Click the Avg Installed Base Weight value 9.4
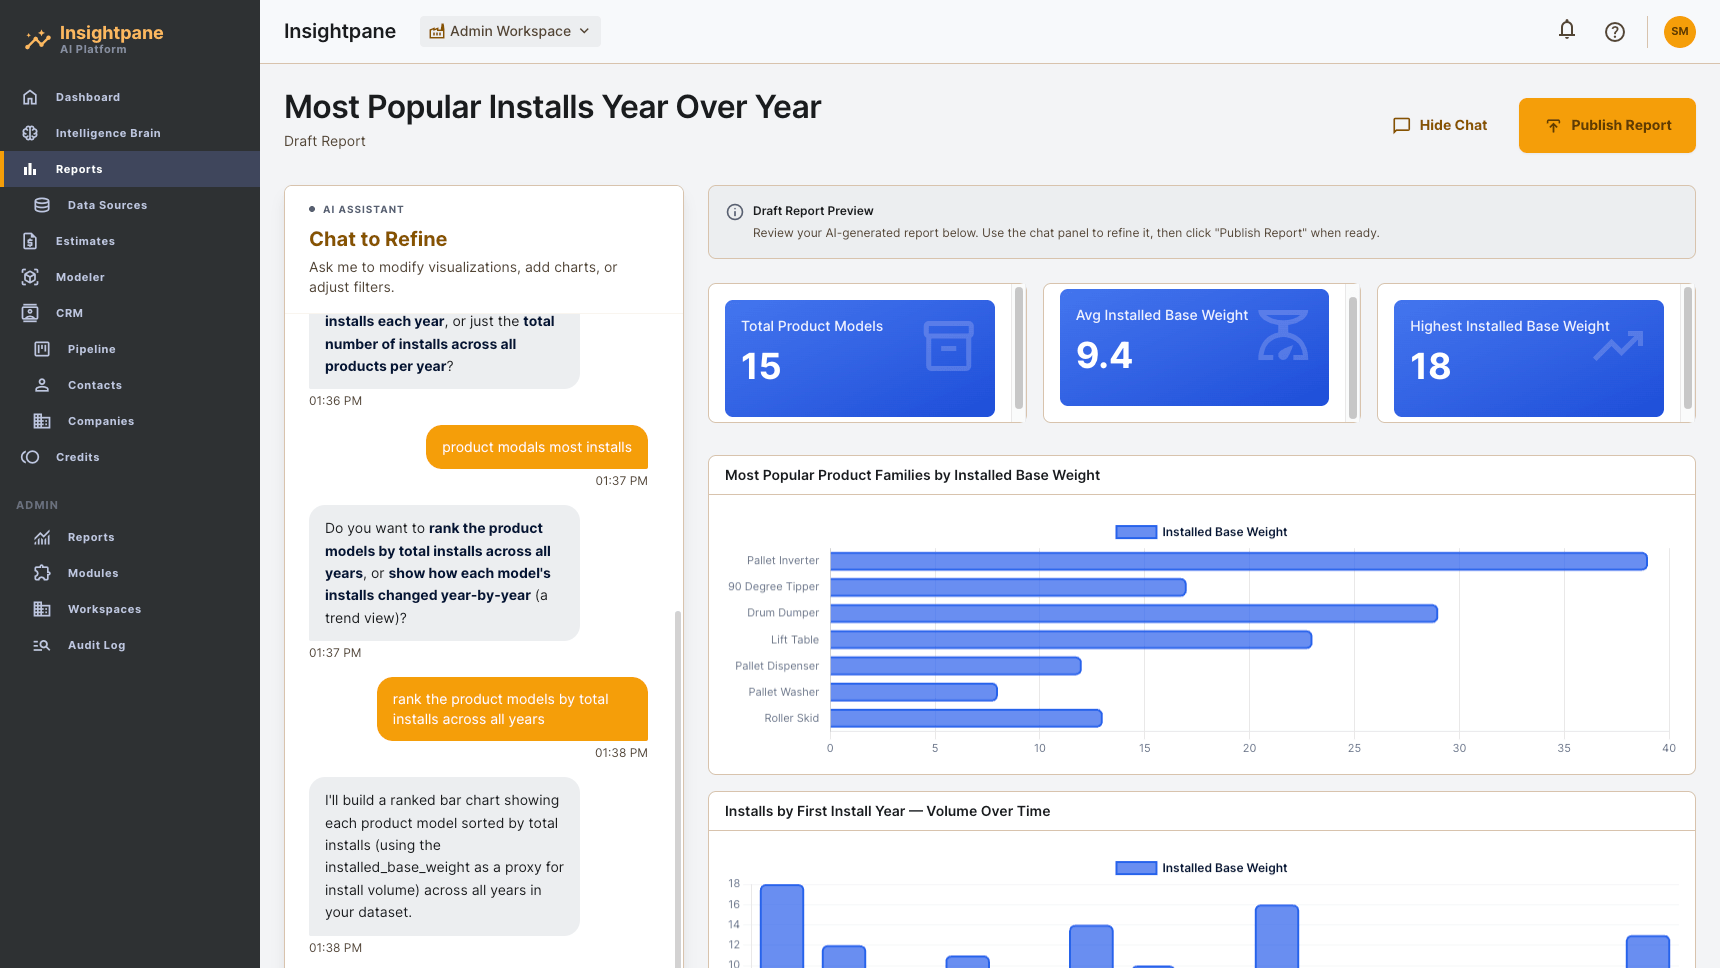The height and width of the screenshot is (968, 1720). point(1104,356)
